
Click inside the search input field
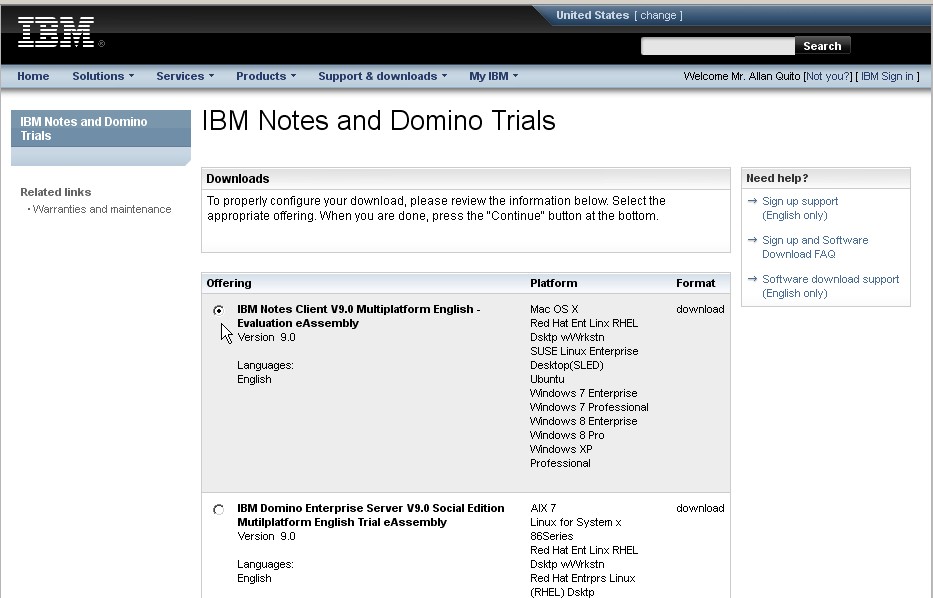pyautogui.click(x=717, y=46)
